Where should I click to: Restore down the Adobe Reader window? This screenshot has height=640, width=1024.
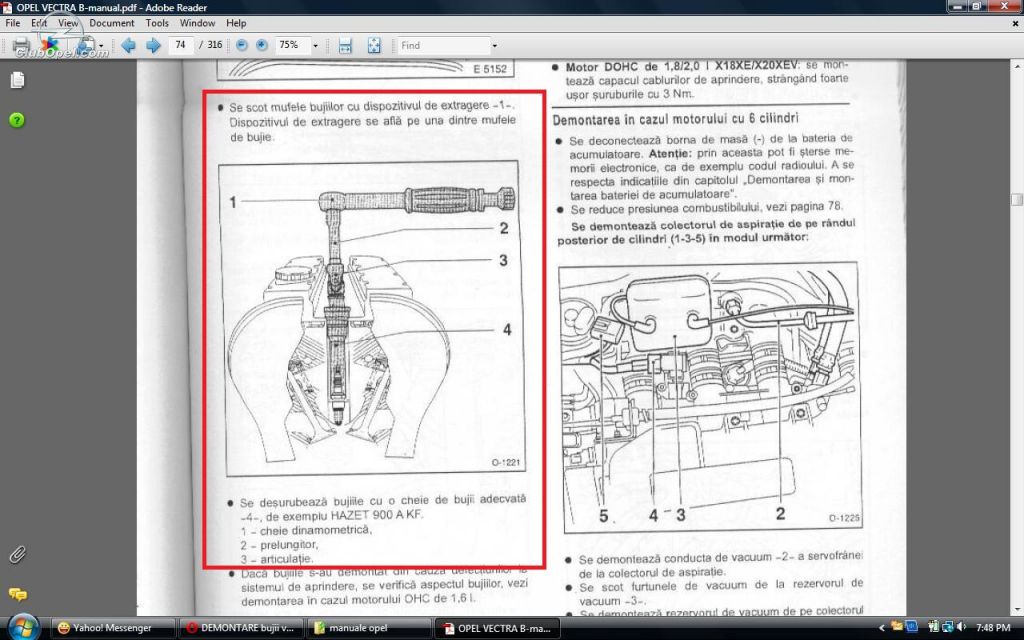pyautogui.click(x=978, y=7)
